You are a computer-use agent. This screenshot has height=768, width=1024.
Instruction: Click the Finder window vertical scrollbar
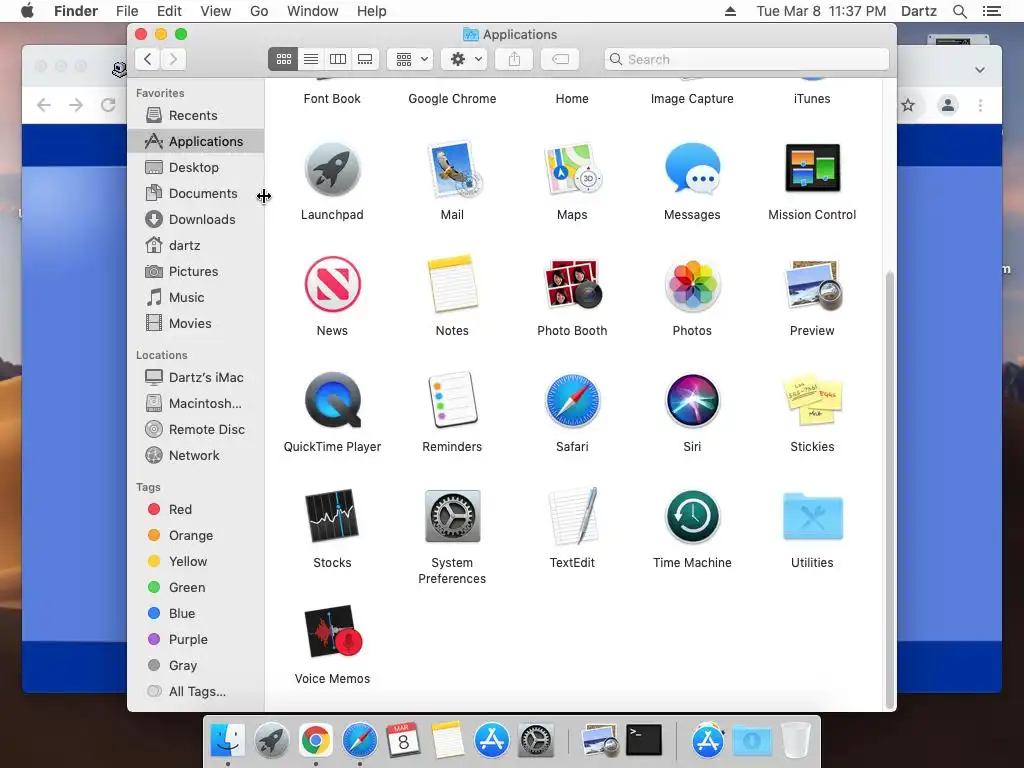pyautogui.click(x=889, y=490)
